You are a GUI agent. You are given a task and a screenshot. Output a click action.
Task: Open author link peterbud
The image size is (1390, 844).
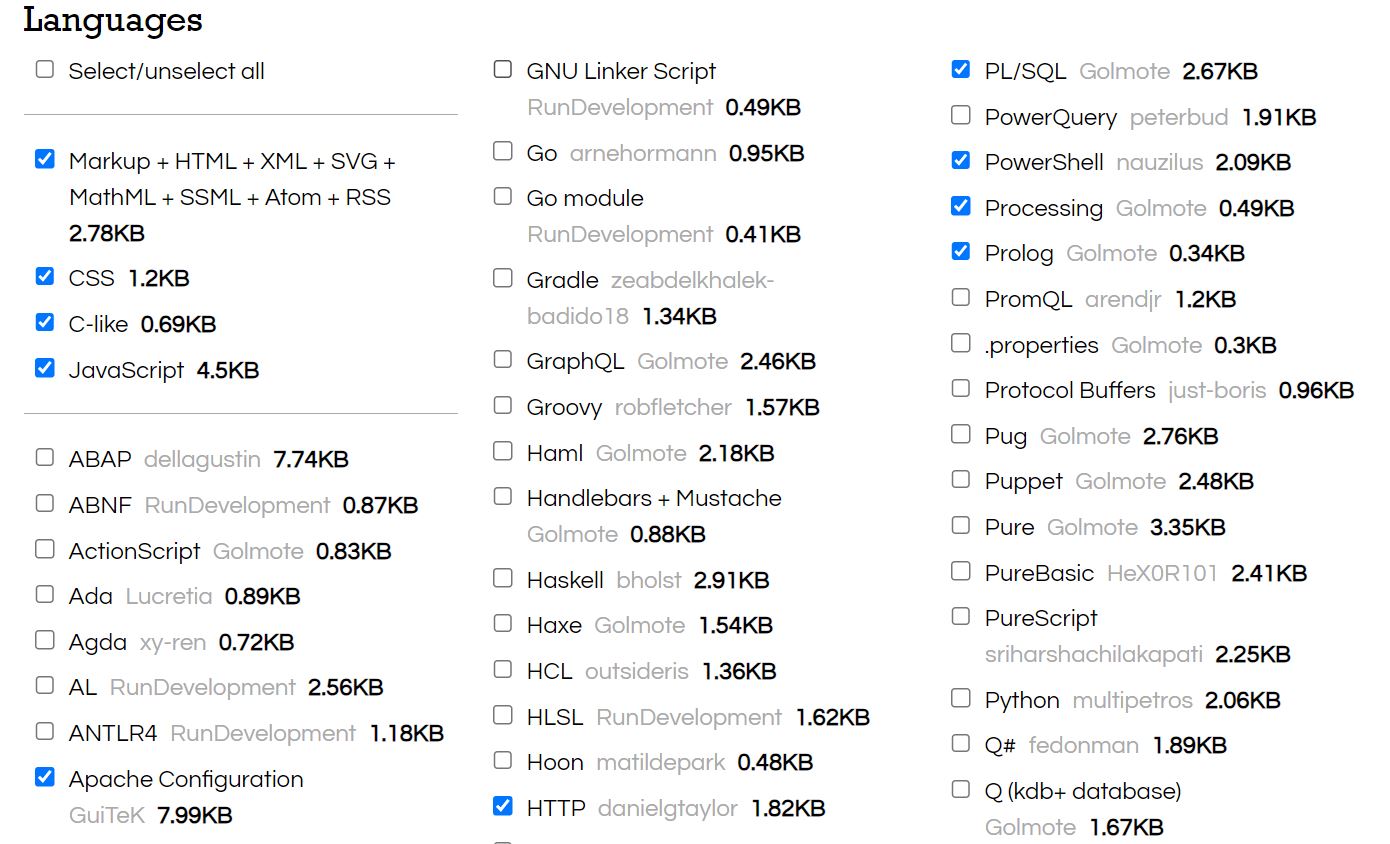[1179, 118]
